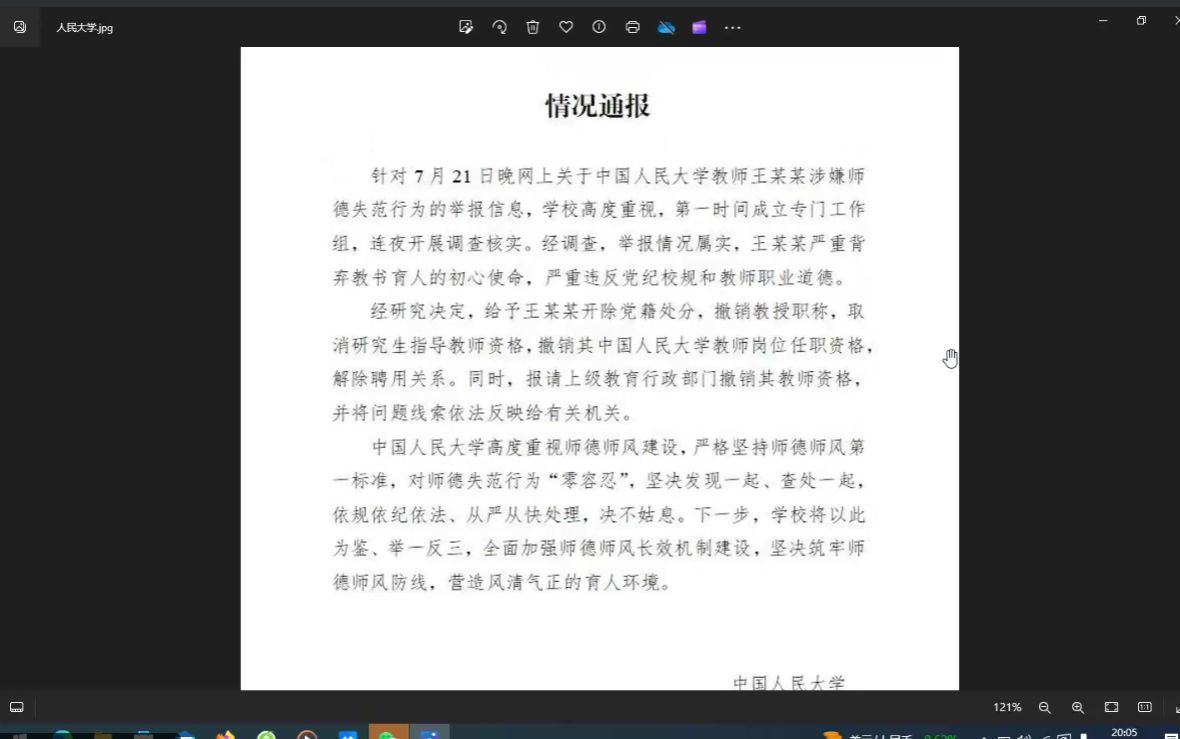Print the image using the printer icon
Viewport: 1180px width, 739px height.
[x=632, y=27]
